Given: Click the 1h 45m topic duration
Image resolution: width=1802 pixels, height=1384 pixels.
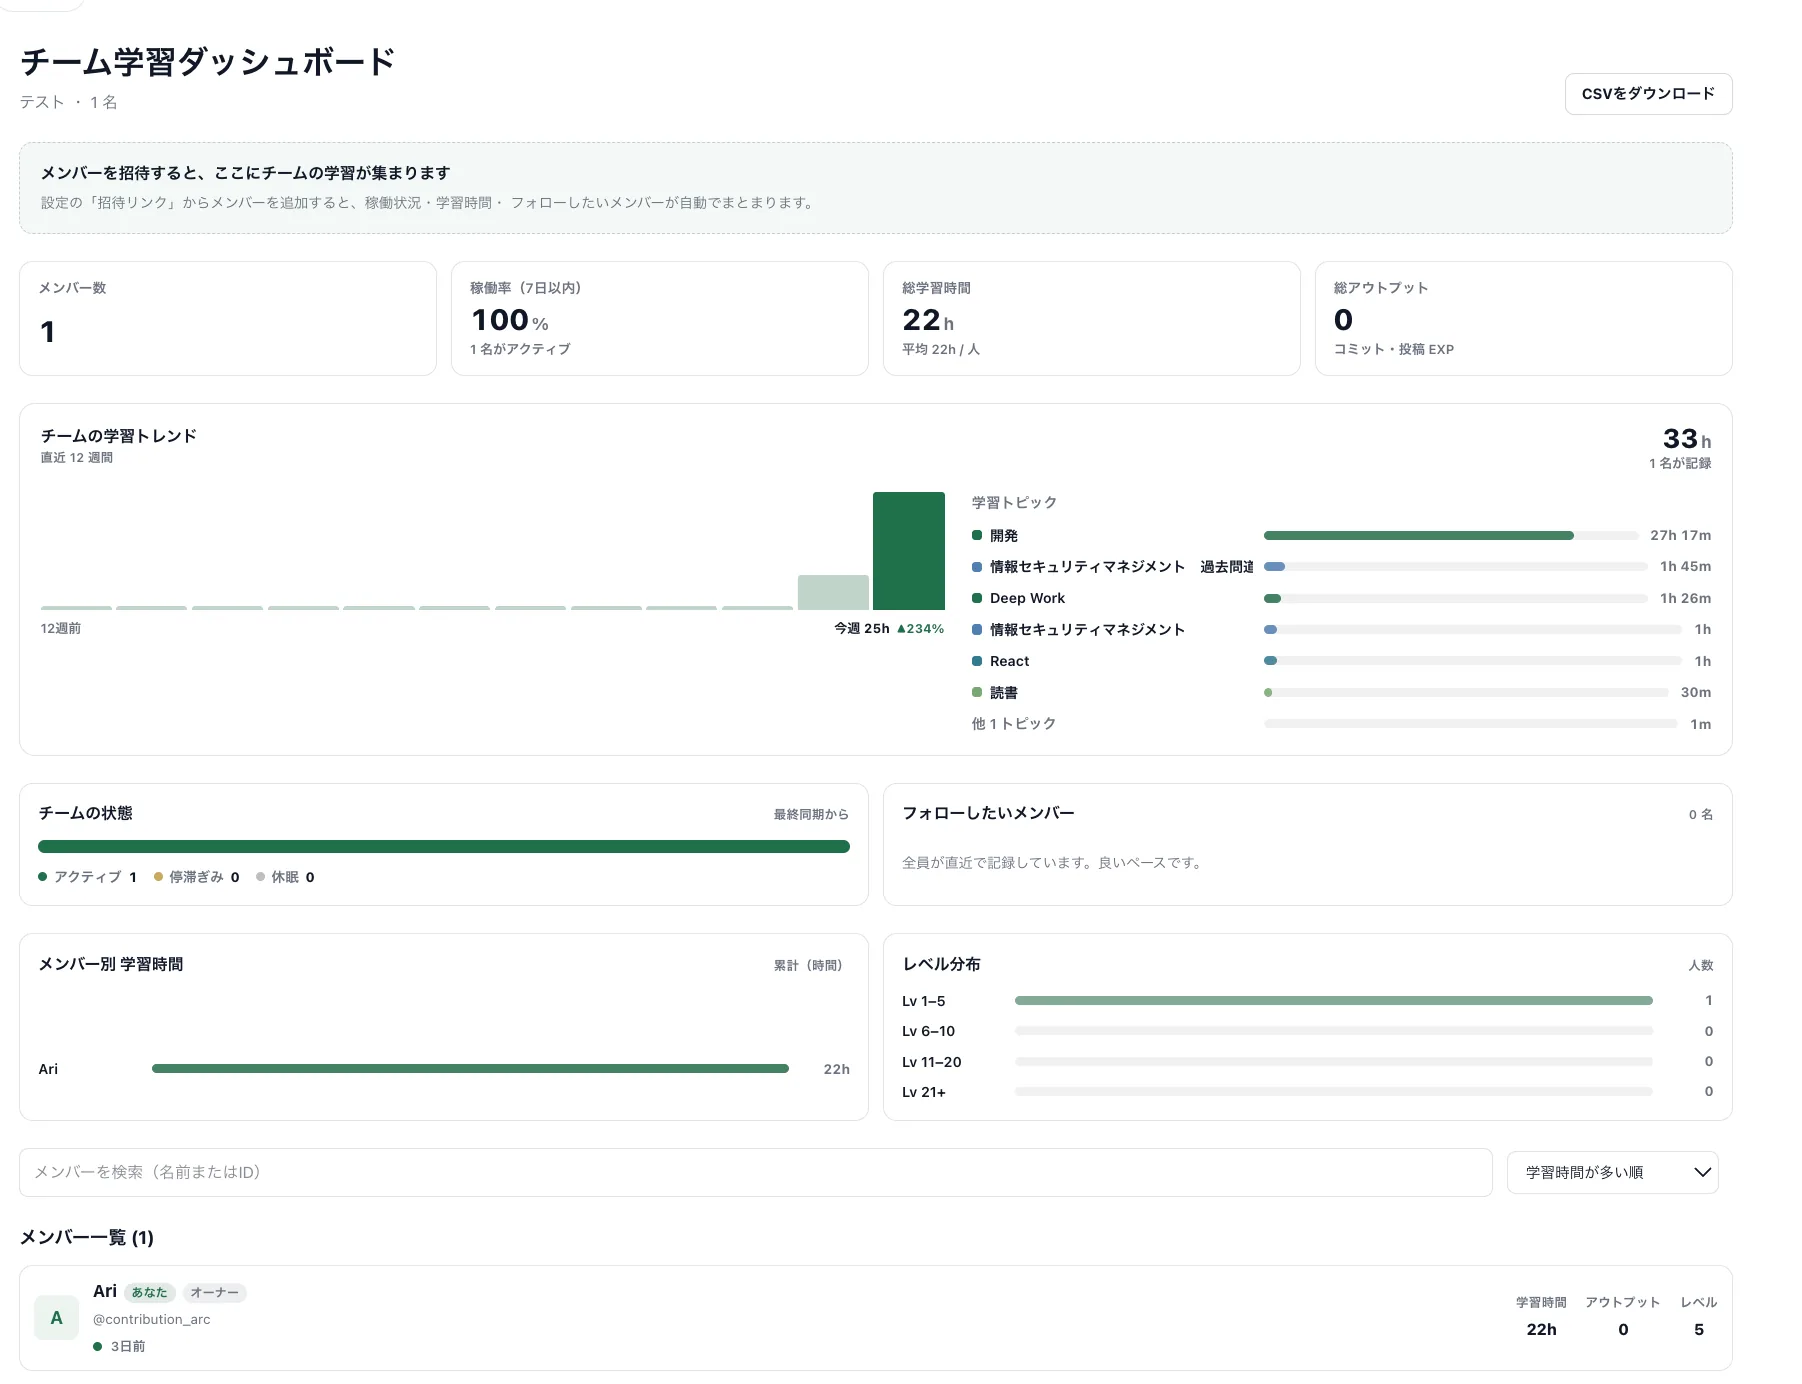Looking at the screenshot, I should coord(1685,566).
